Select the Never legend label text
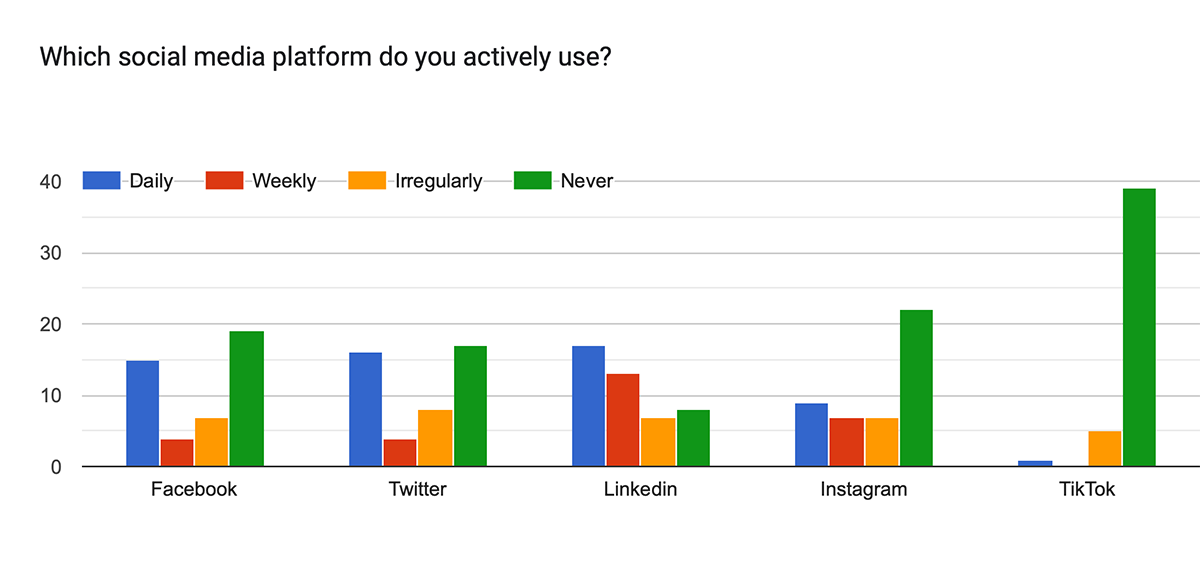1200x587 pixels. (x=587, y=181)
